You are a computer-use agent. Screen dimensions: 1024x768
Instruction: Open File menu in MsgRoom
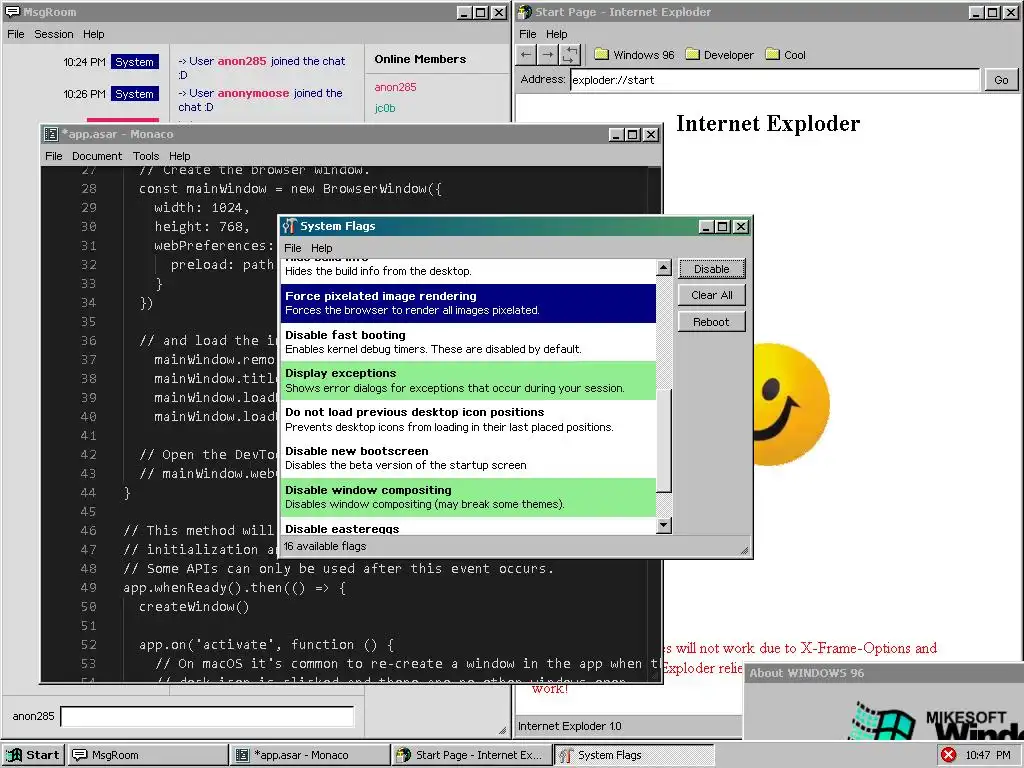click(16, 34)
